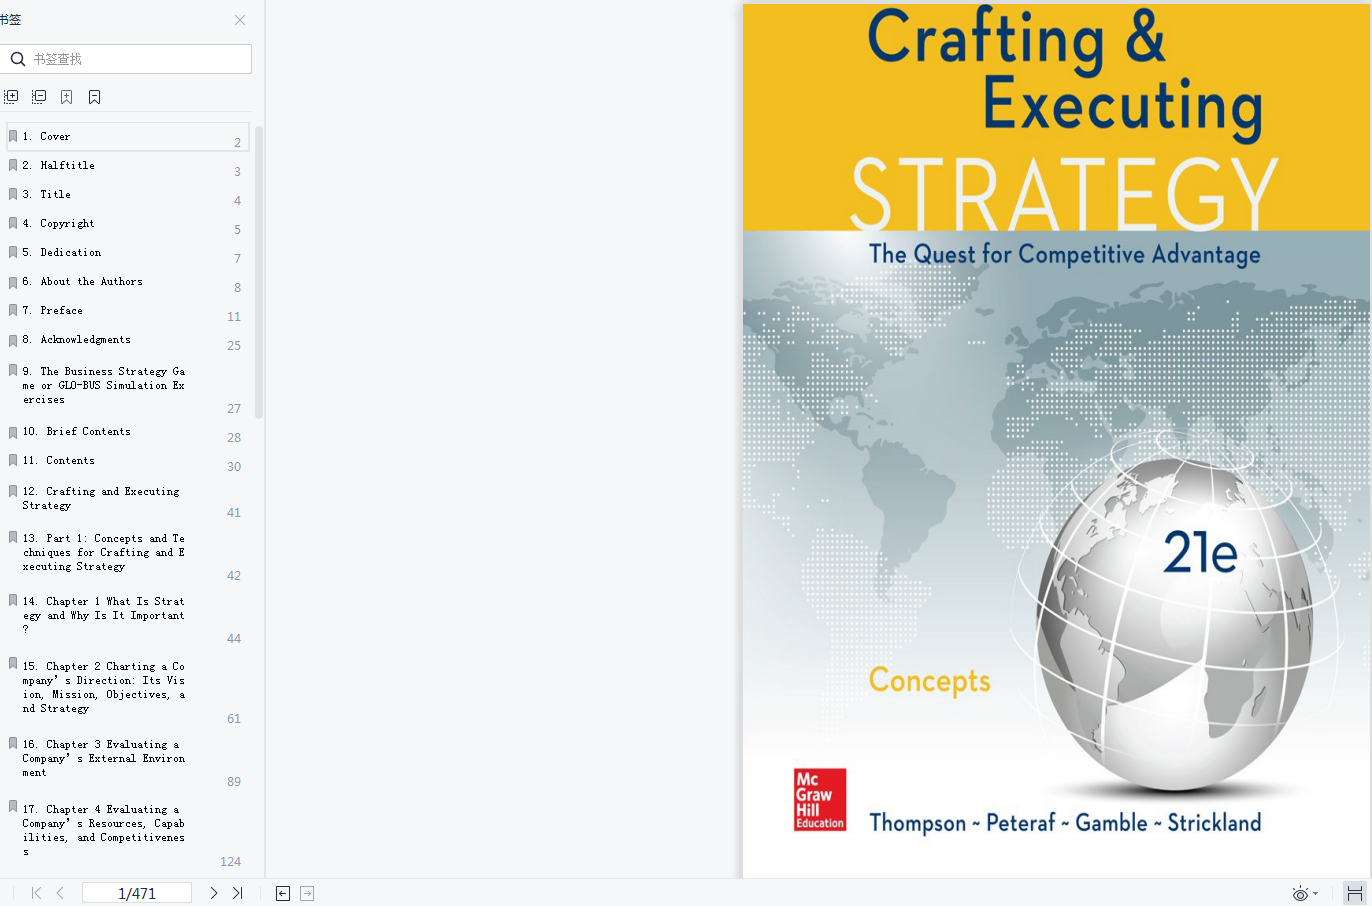The image size is (1372, 906).
Task: Click the plain bookmark icon in toolbar
Action: pyautogui.click(x=94, y=97)
